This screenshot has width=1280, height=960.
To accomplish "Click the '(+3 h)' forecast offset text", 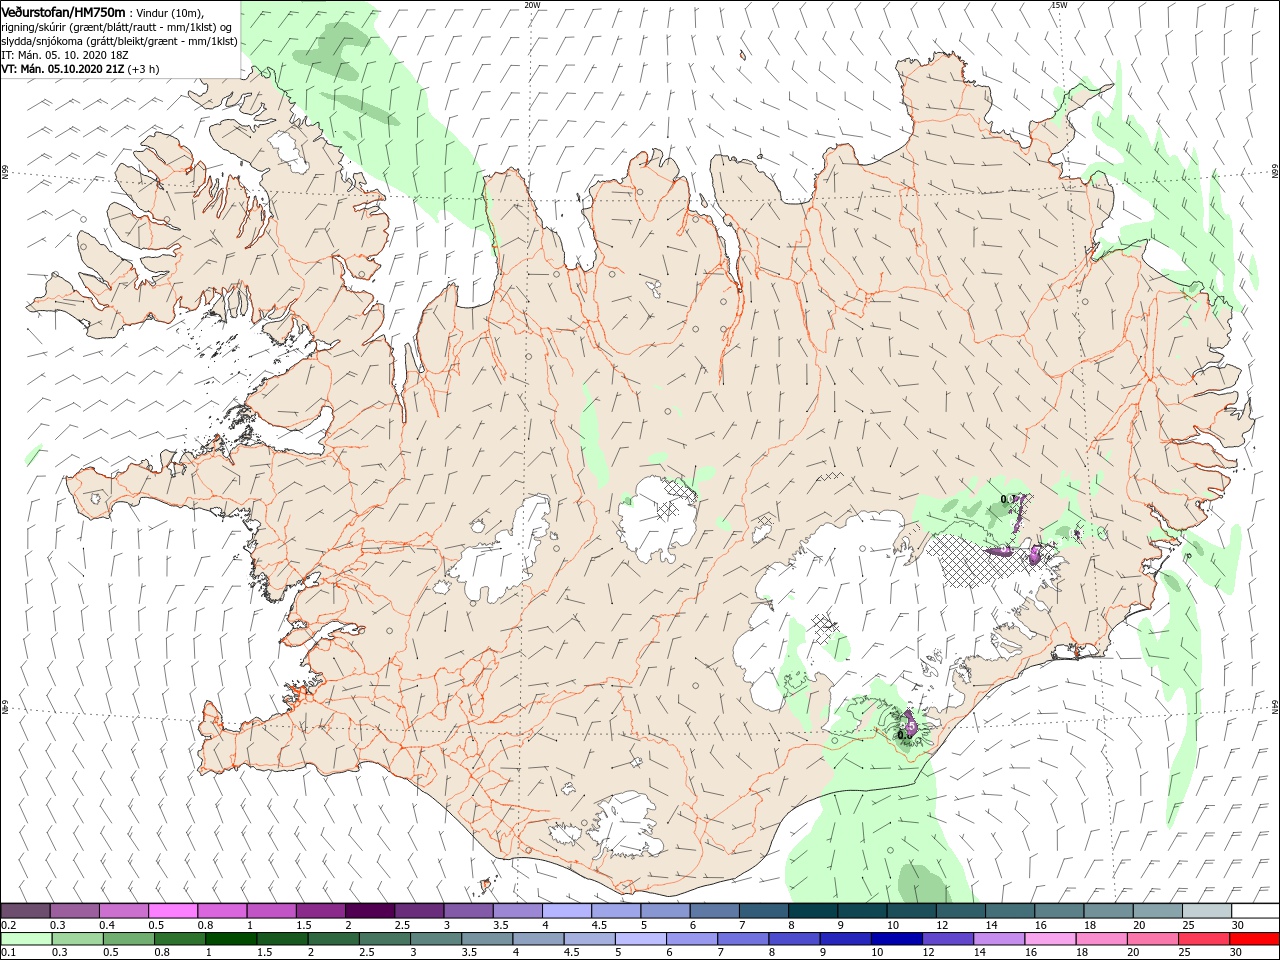I will [144, 69].
